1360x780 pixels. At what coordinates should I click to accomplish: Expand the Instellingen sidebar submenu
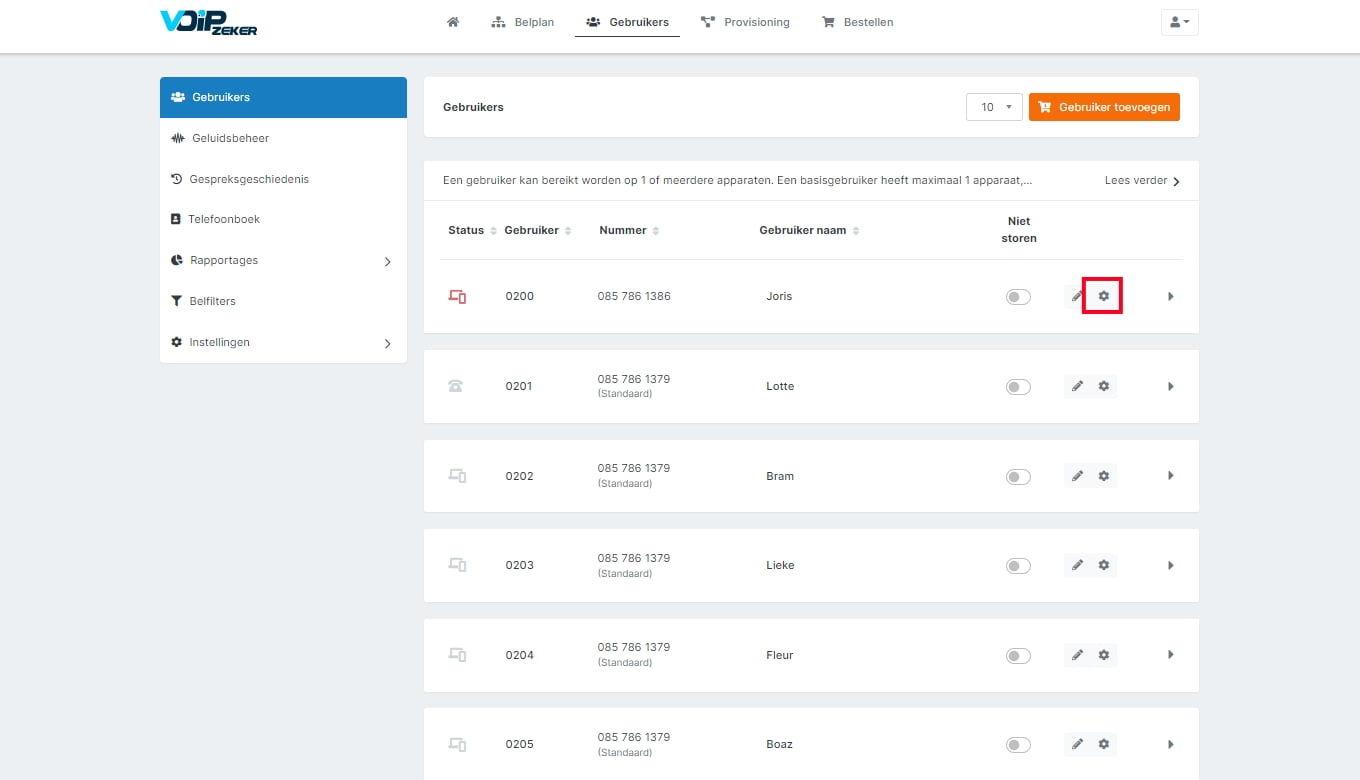(x=388, y=344)
